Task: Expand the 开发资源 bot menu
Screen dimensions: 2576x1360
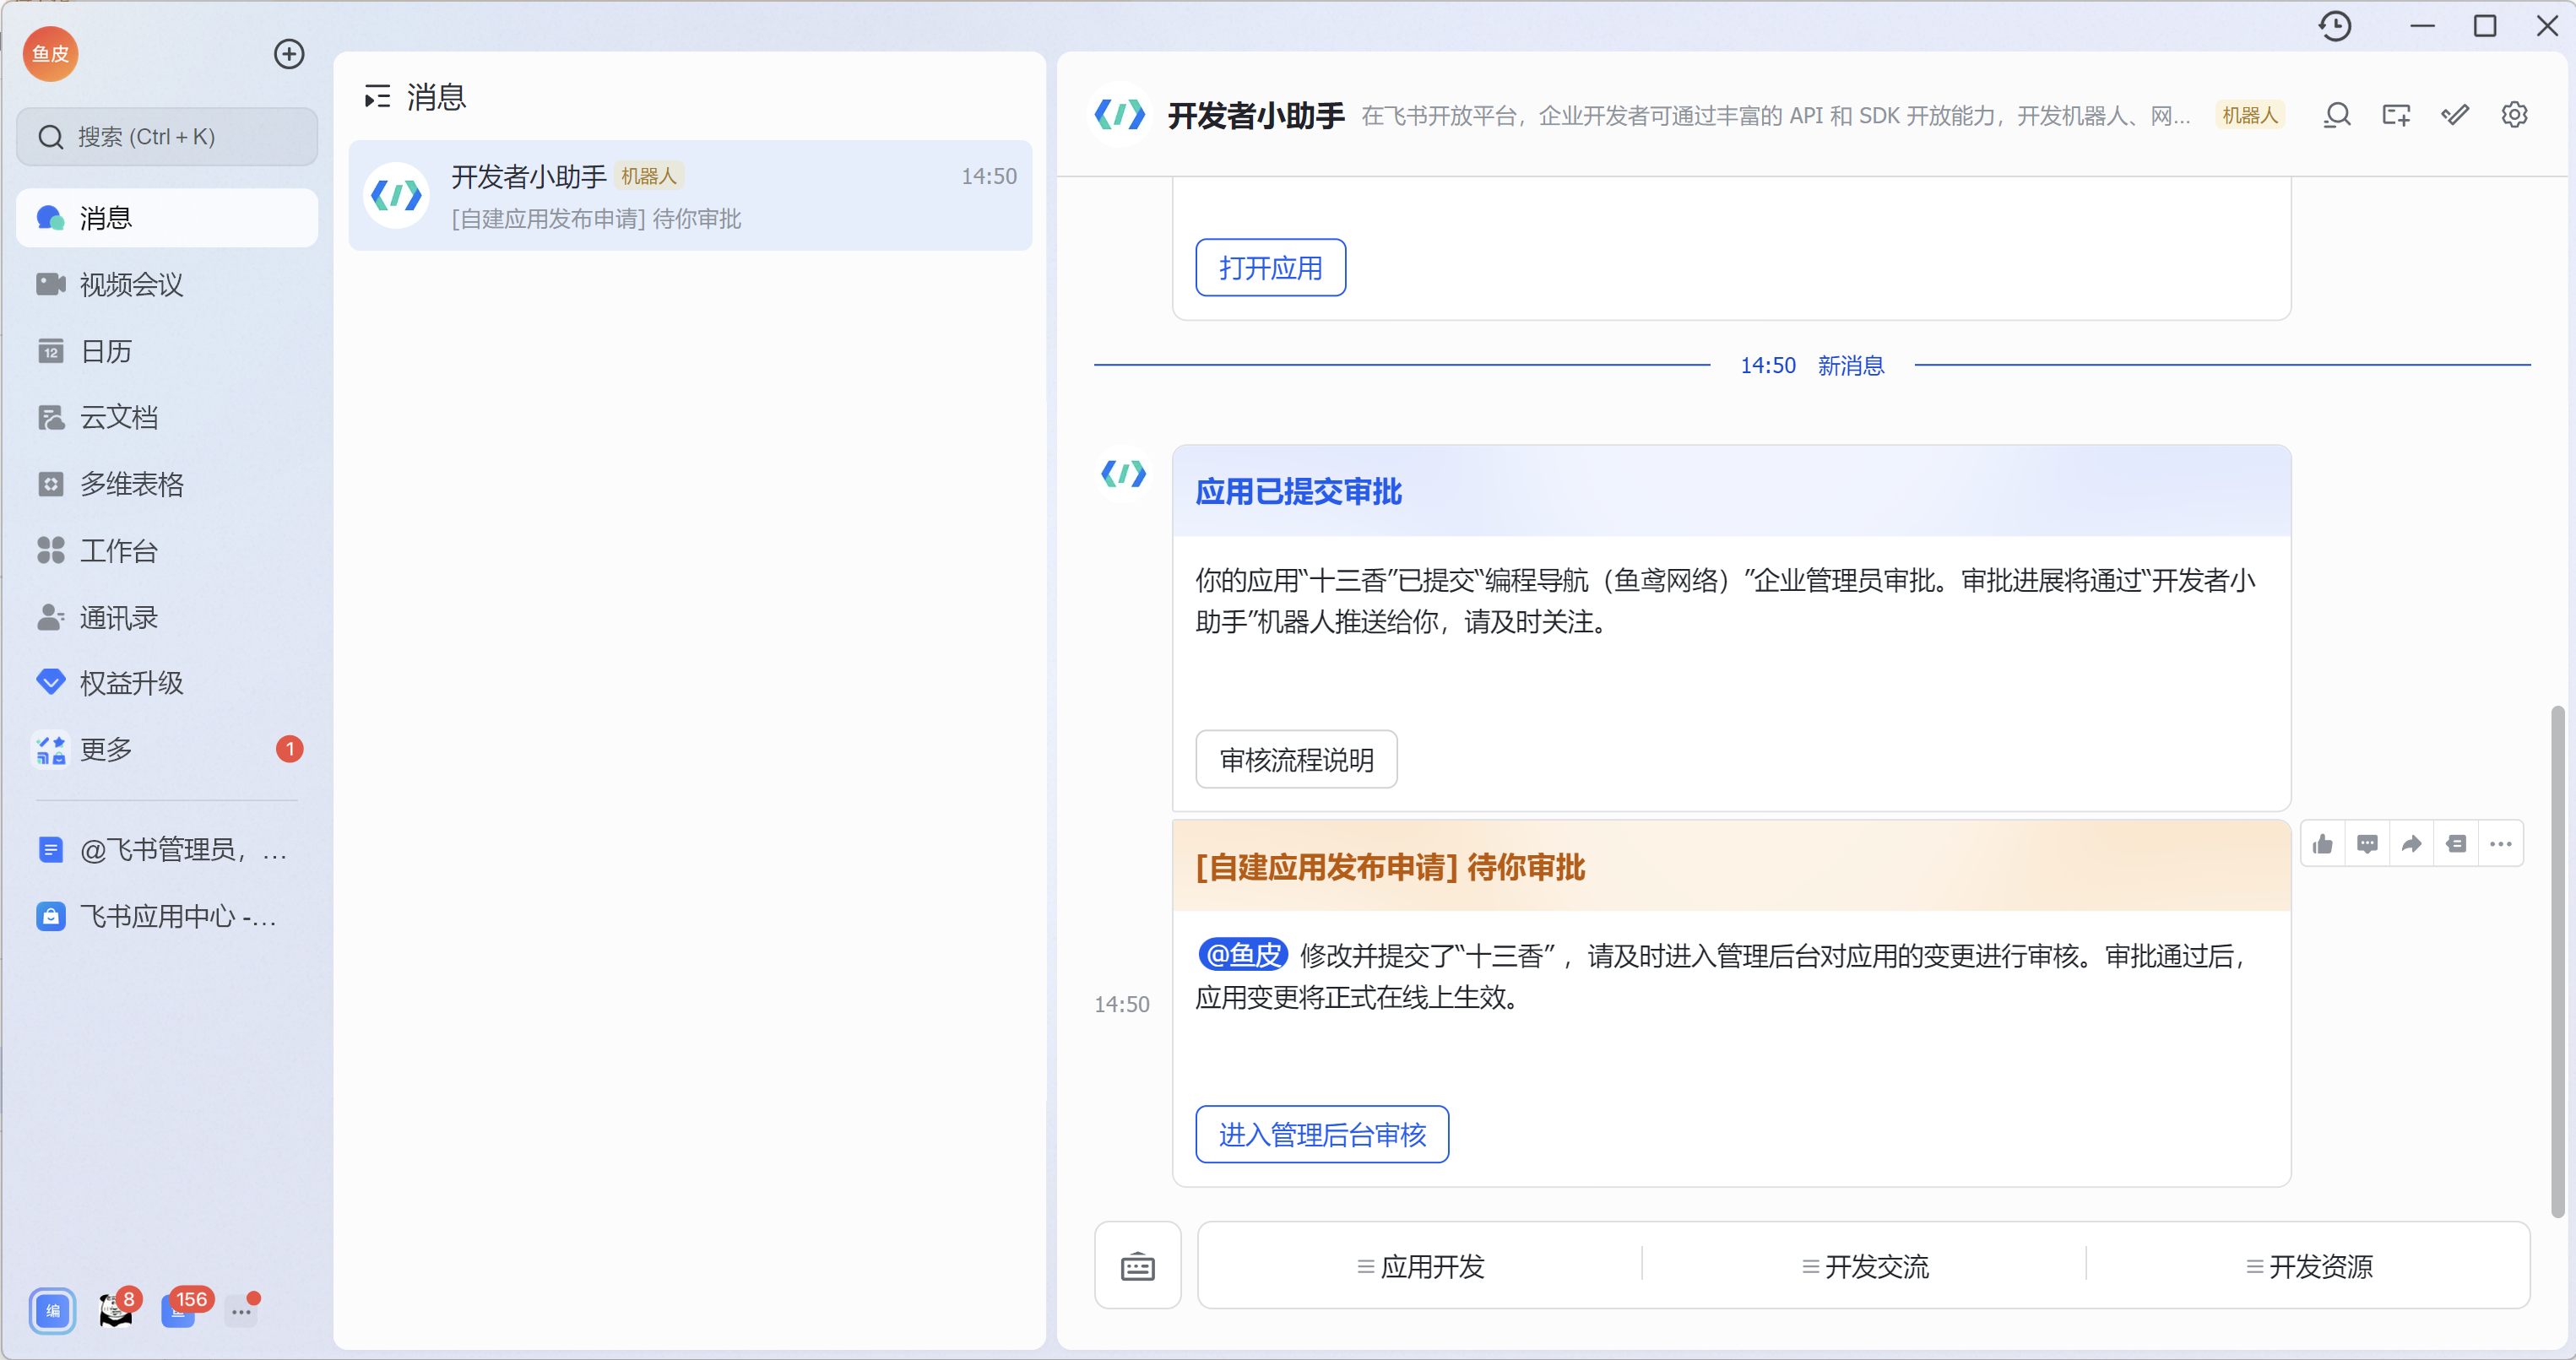Action: point(2308,1266)
